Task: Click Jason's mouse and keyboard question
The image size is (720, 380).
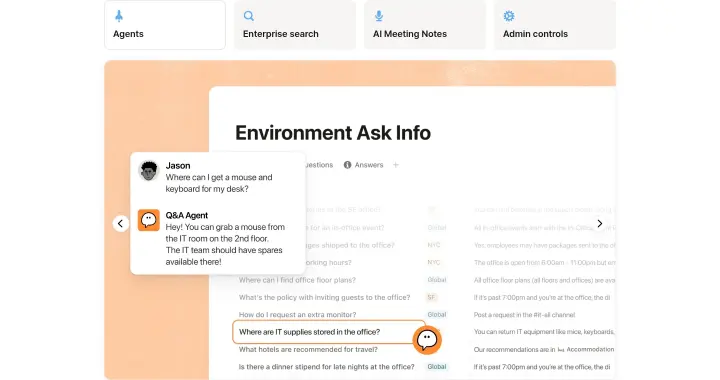Action: pos(219,183)
